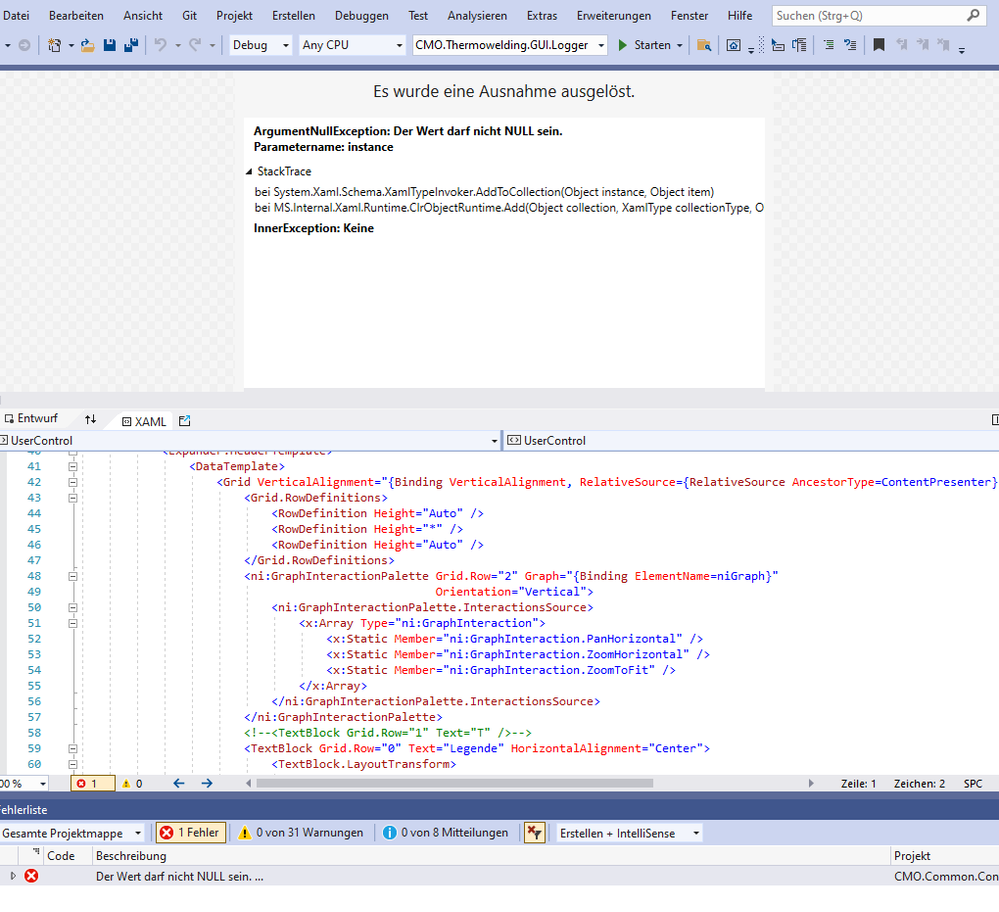The width and height of the screenshot is (999, 912).
Task: Click the horizontal scrollbar right arrow in editor
Action: [811, 783]
